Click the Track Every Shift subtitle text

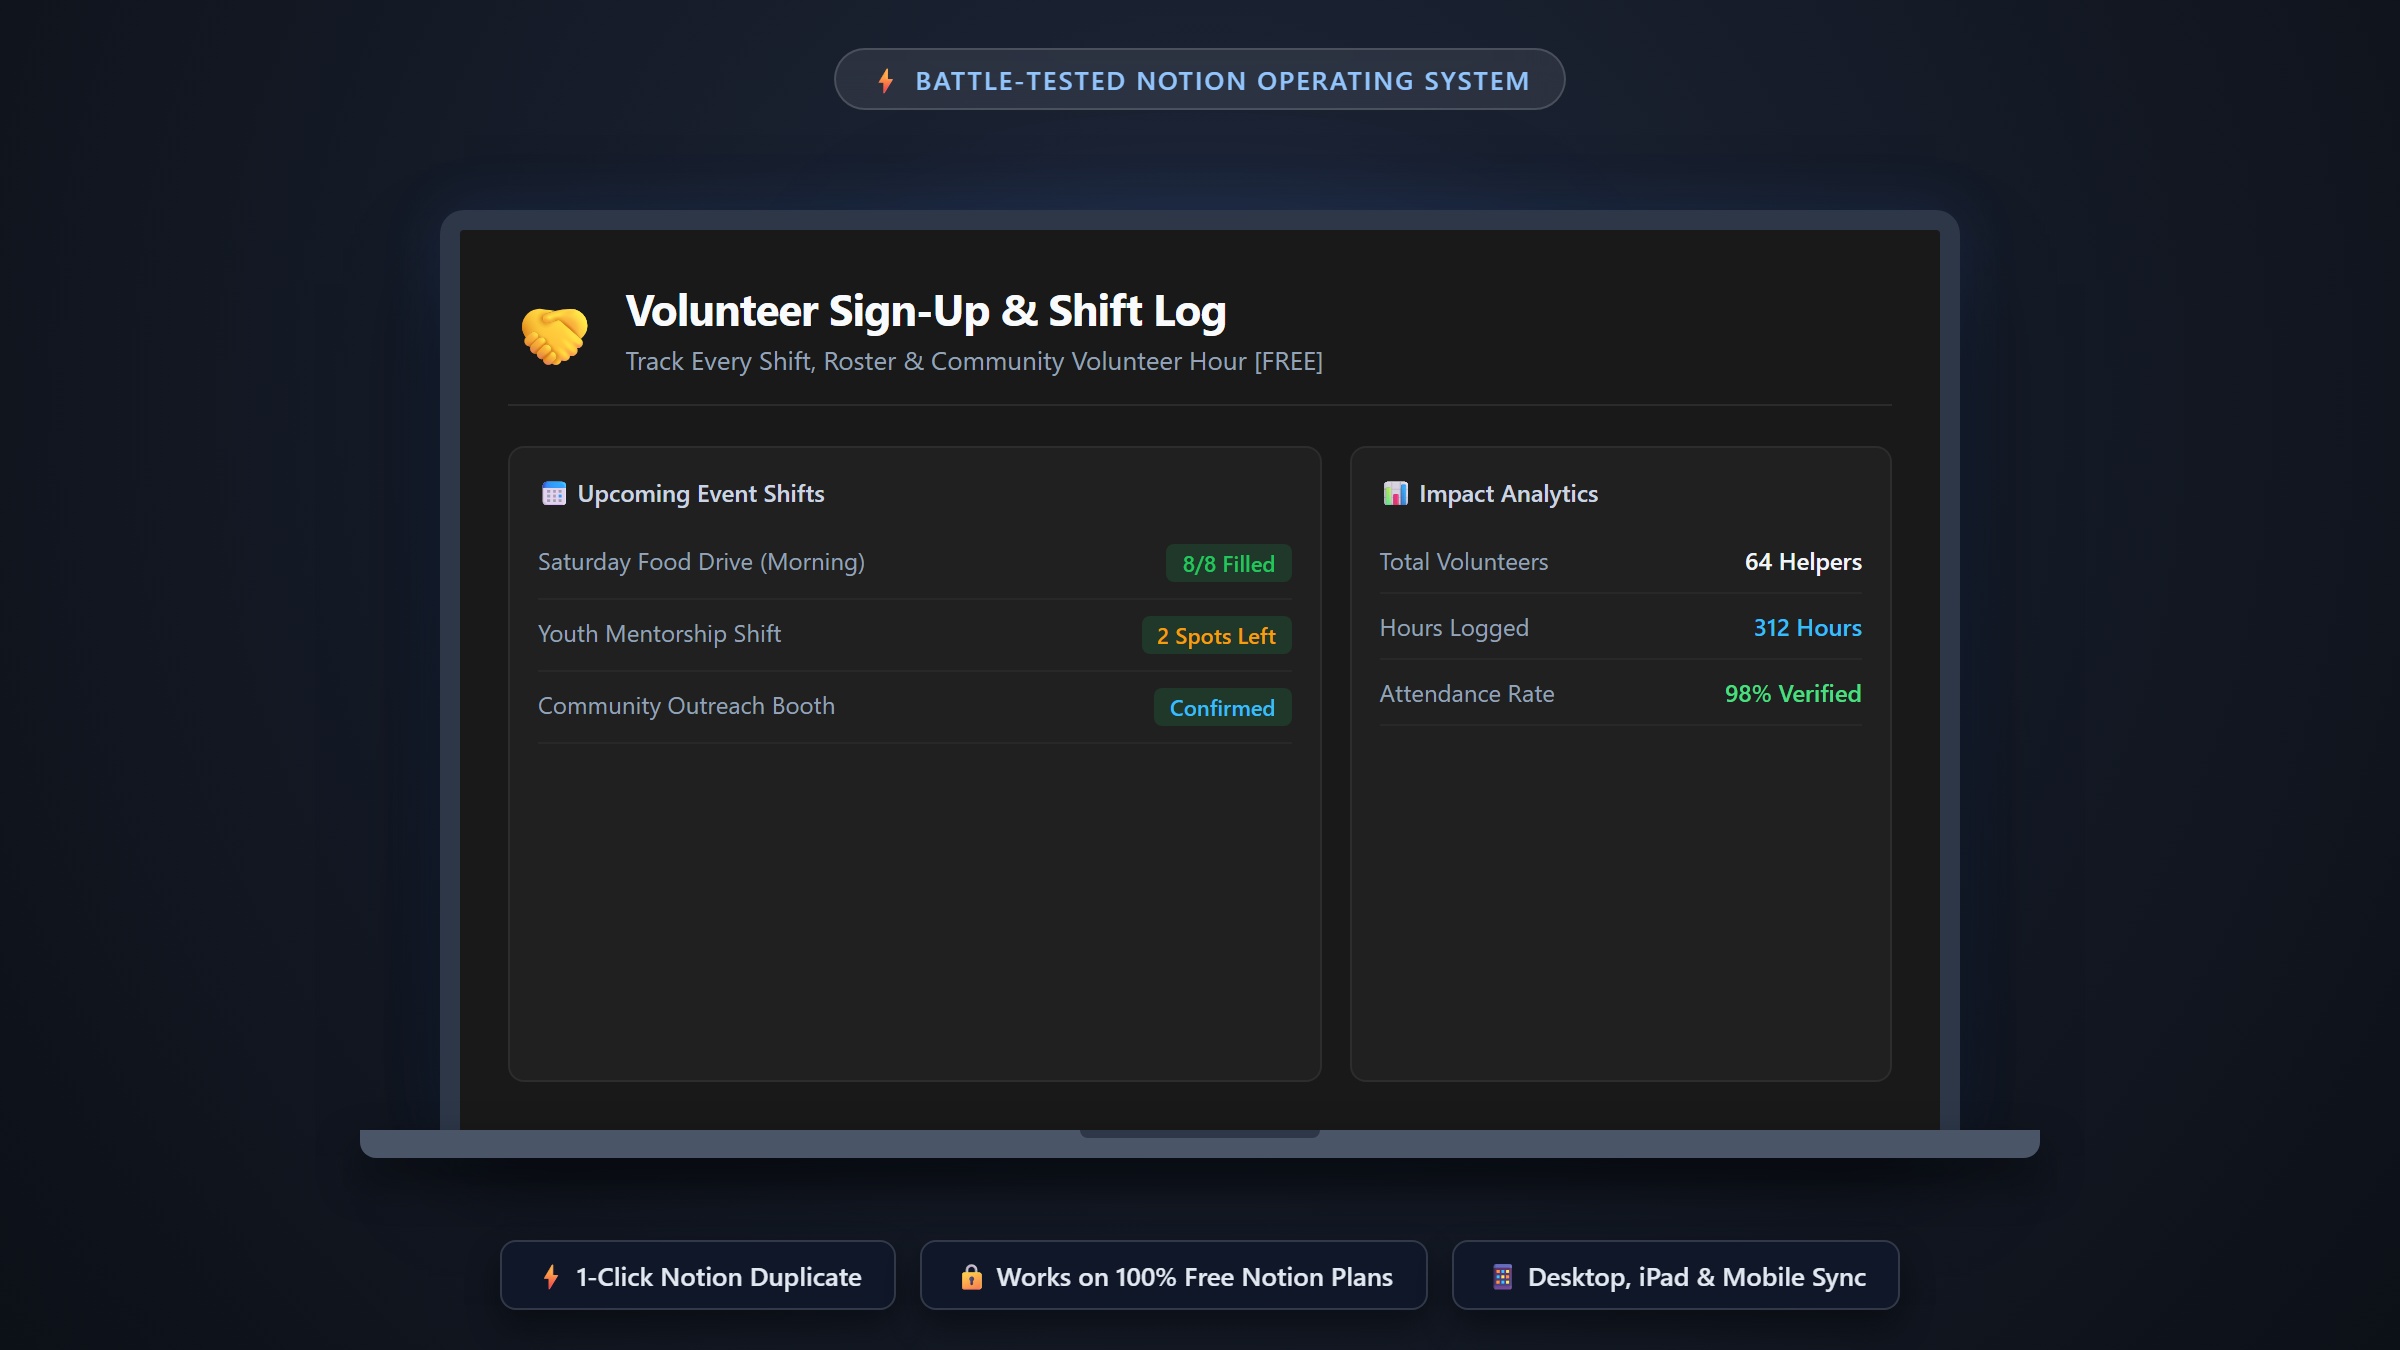[x=974, y=361]
